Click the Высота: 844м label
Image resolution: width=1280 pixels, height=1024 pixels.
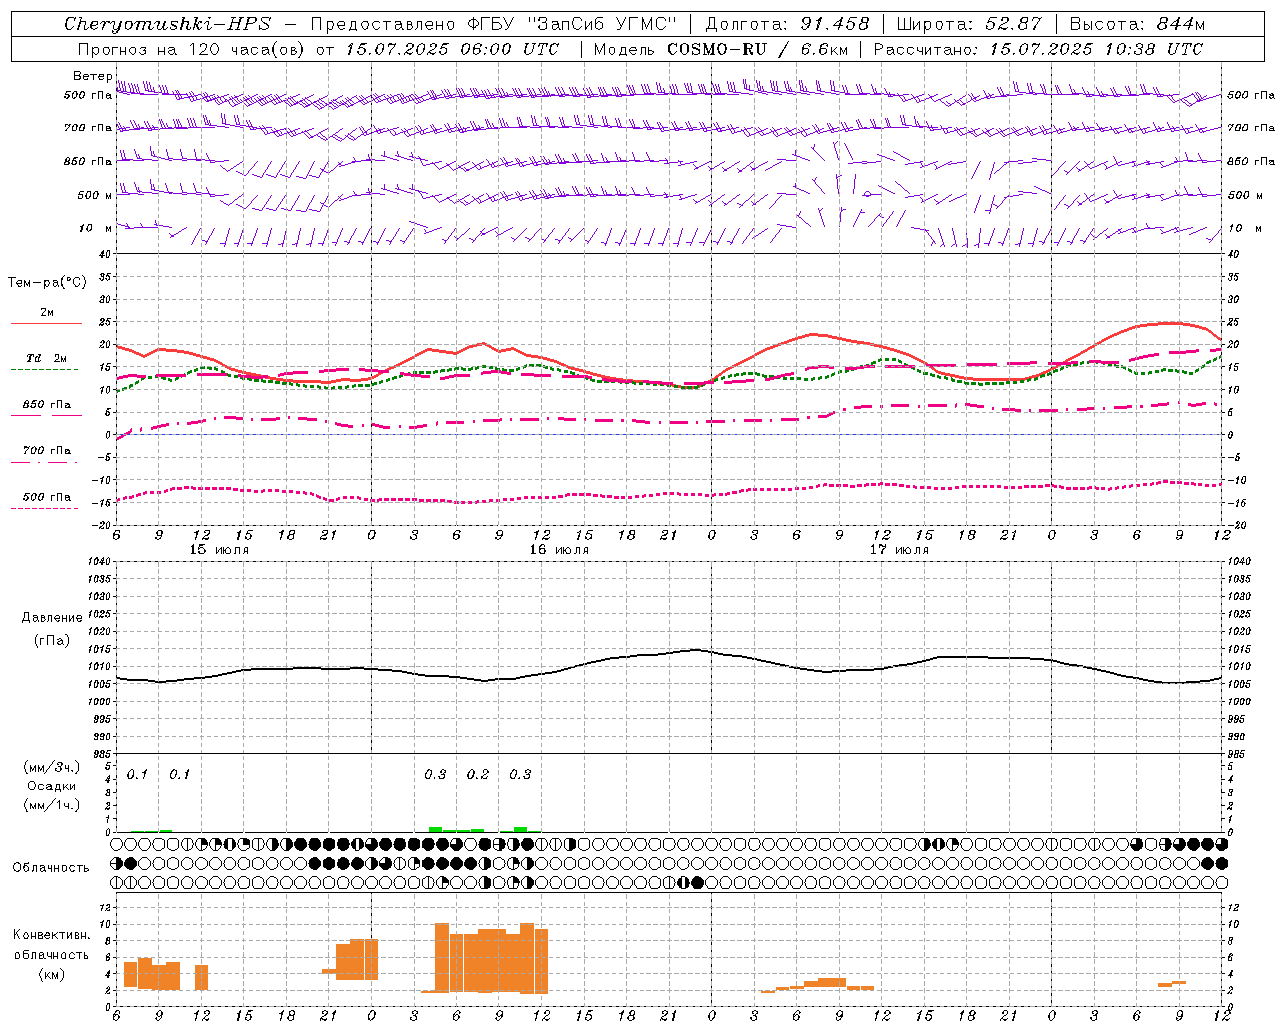(1137, 24)
